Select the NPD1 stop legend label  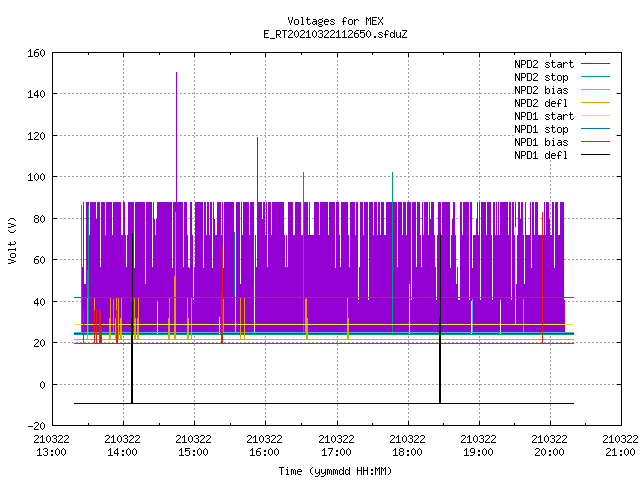click(541, 129)
